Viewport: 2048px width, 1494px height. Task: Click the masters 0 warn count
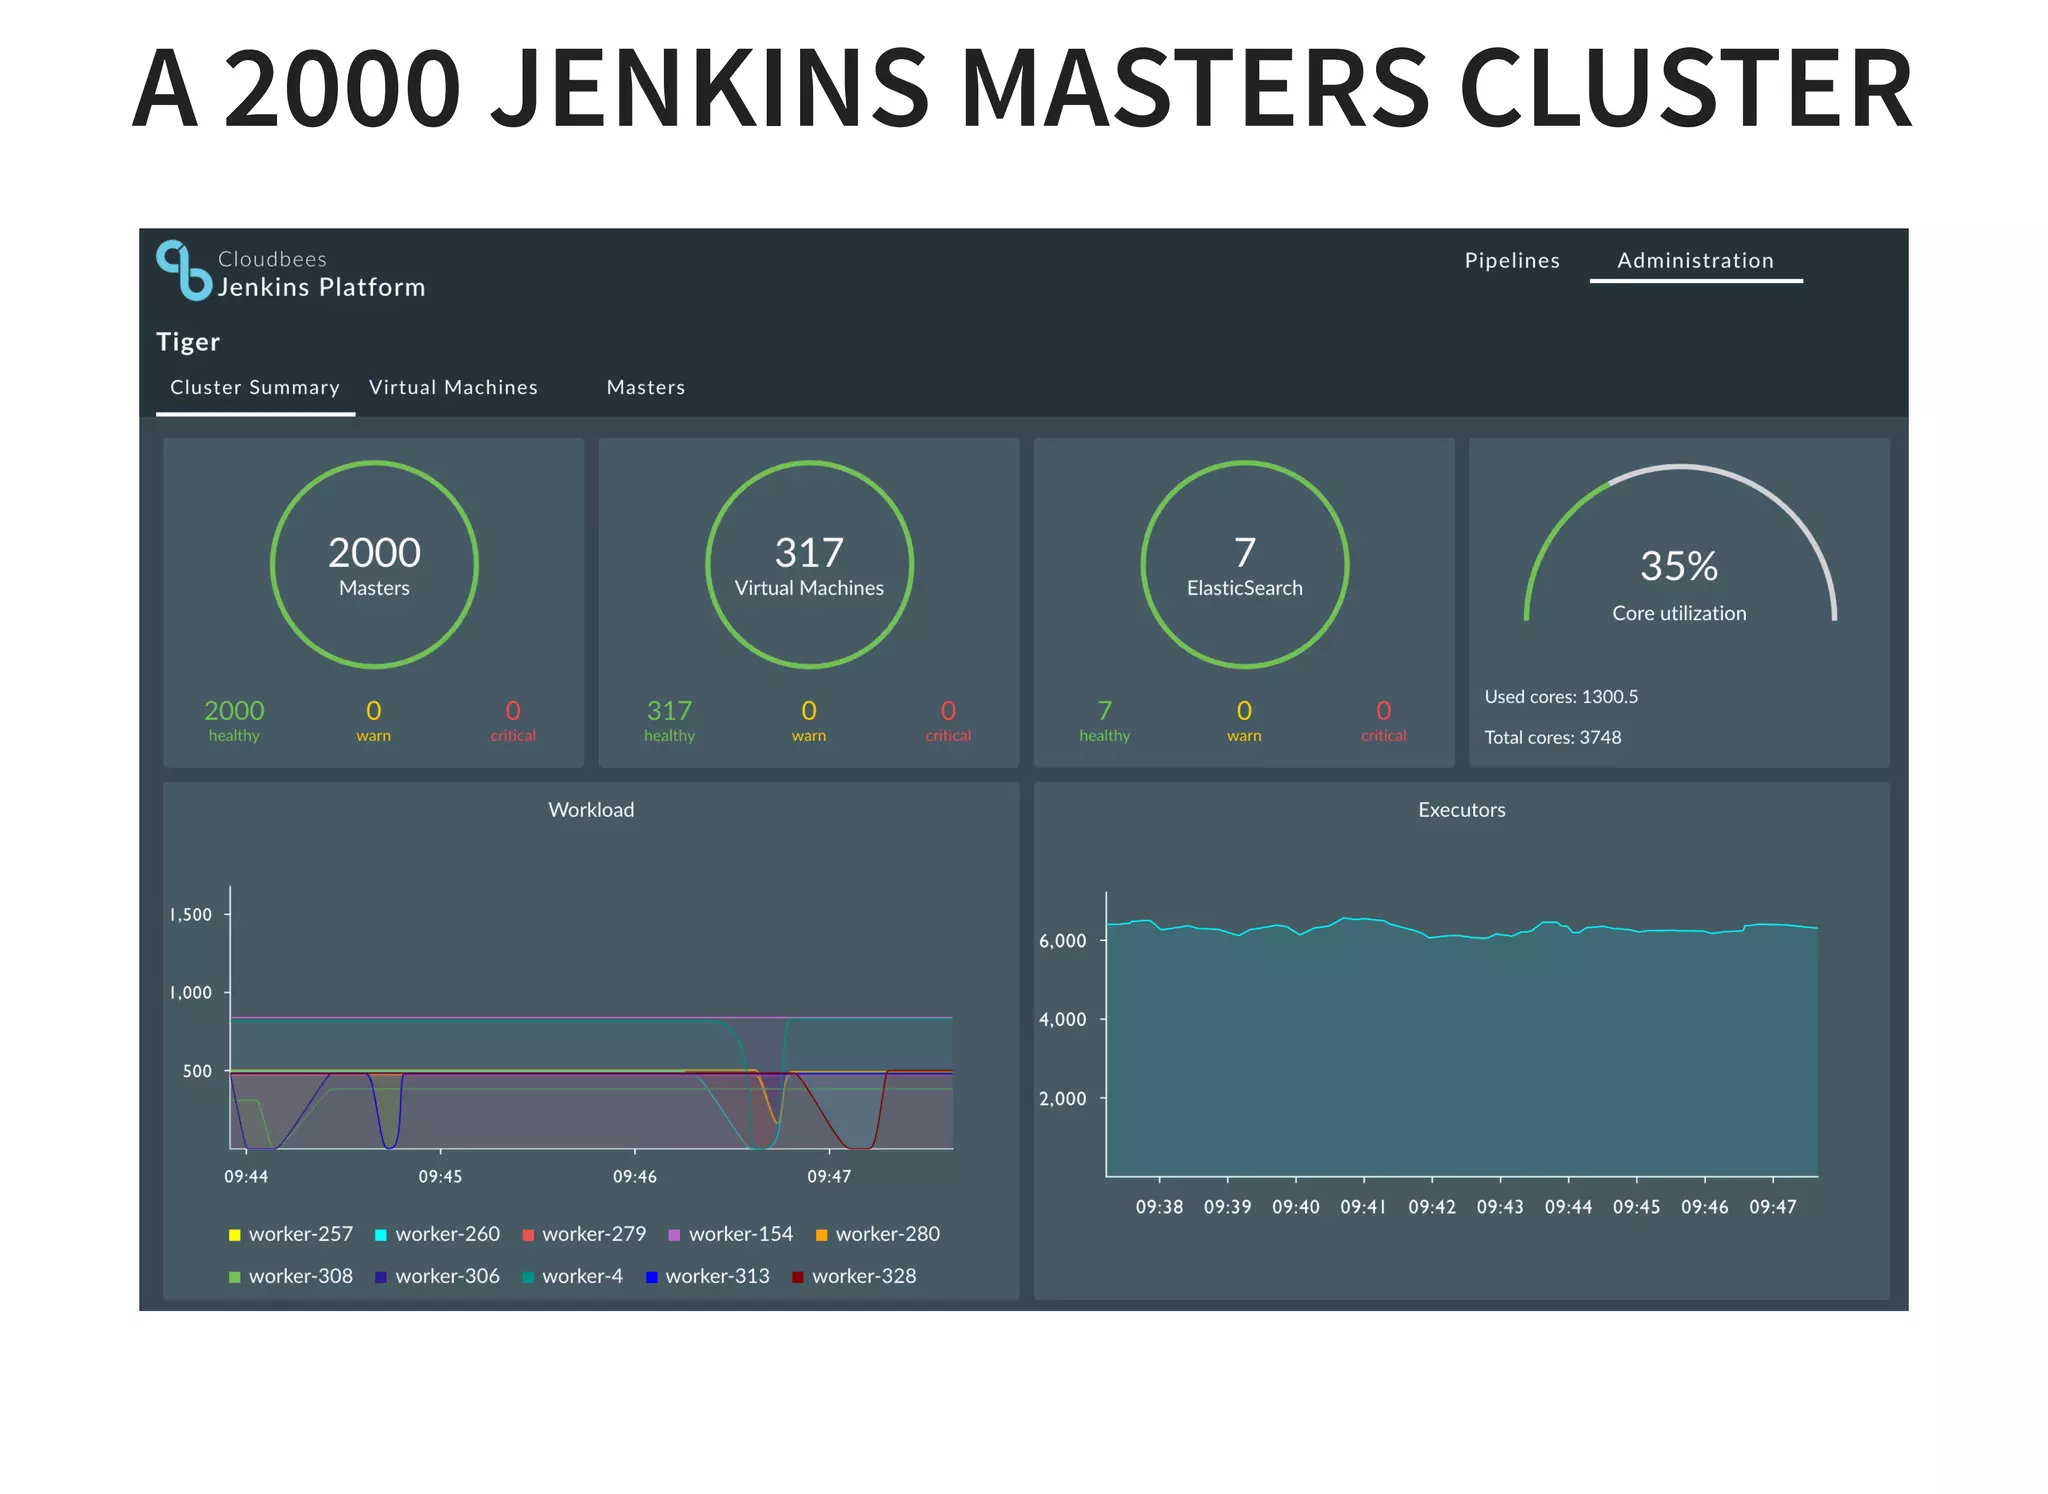(373, 720)
